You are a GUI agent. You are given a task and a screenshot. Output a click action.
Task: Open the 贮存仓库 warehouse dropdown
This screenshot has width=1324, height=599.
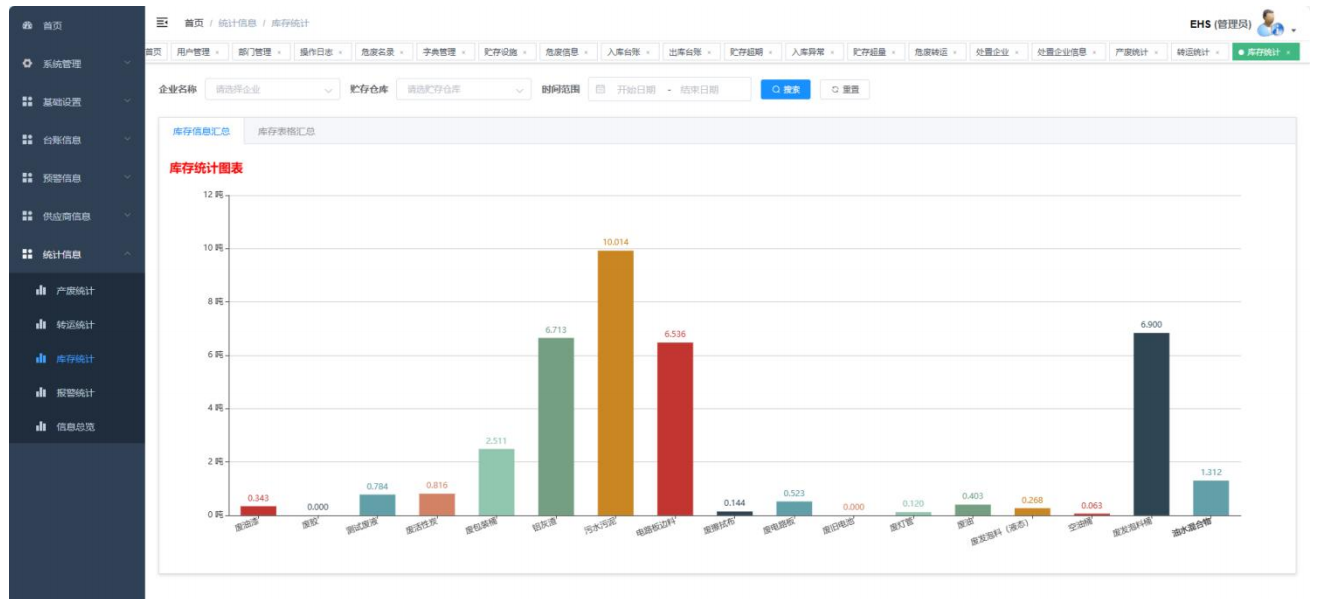tap(464, 90)
